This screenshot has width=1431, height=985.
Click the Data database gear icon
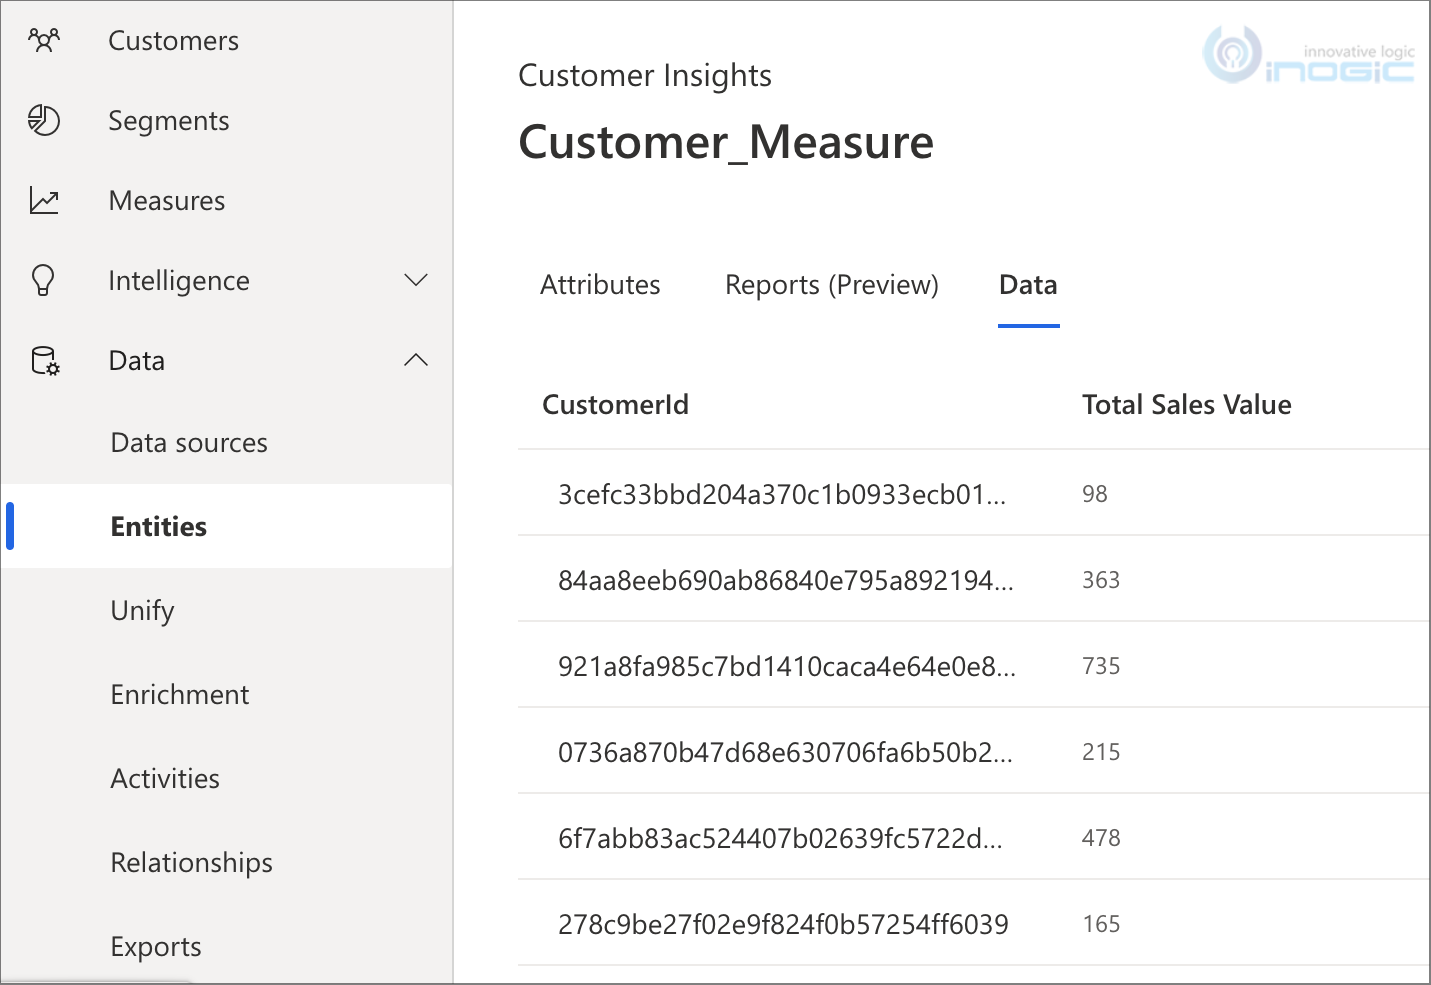coord(45,361)
